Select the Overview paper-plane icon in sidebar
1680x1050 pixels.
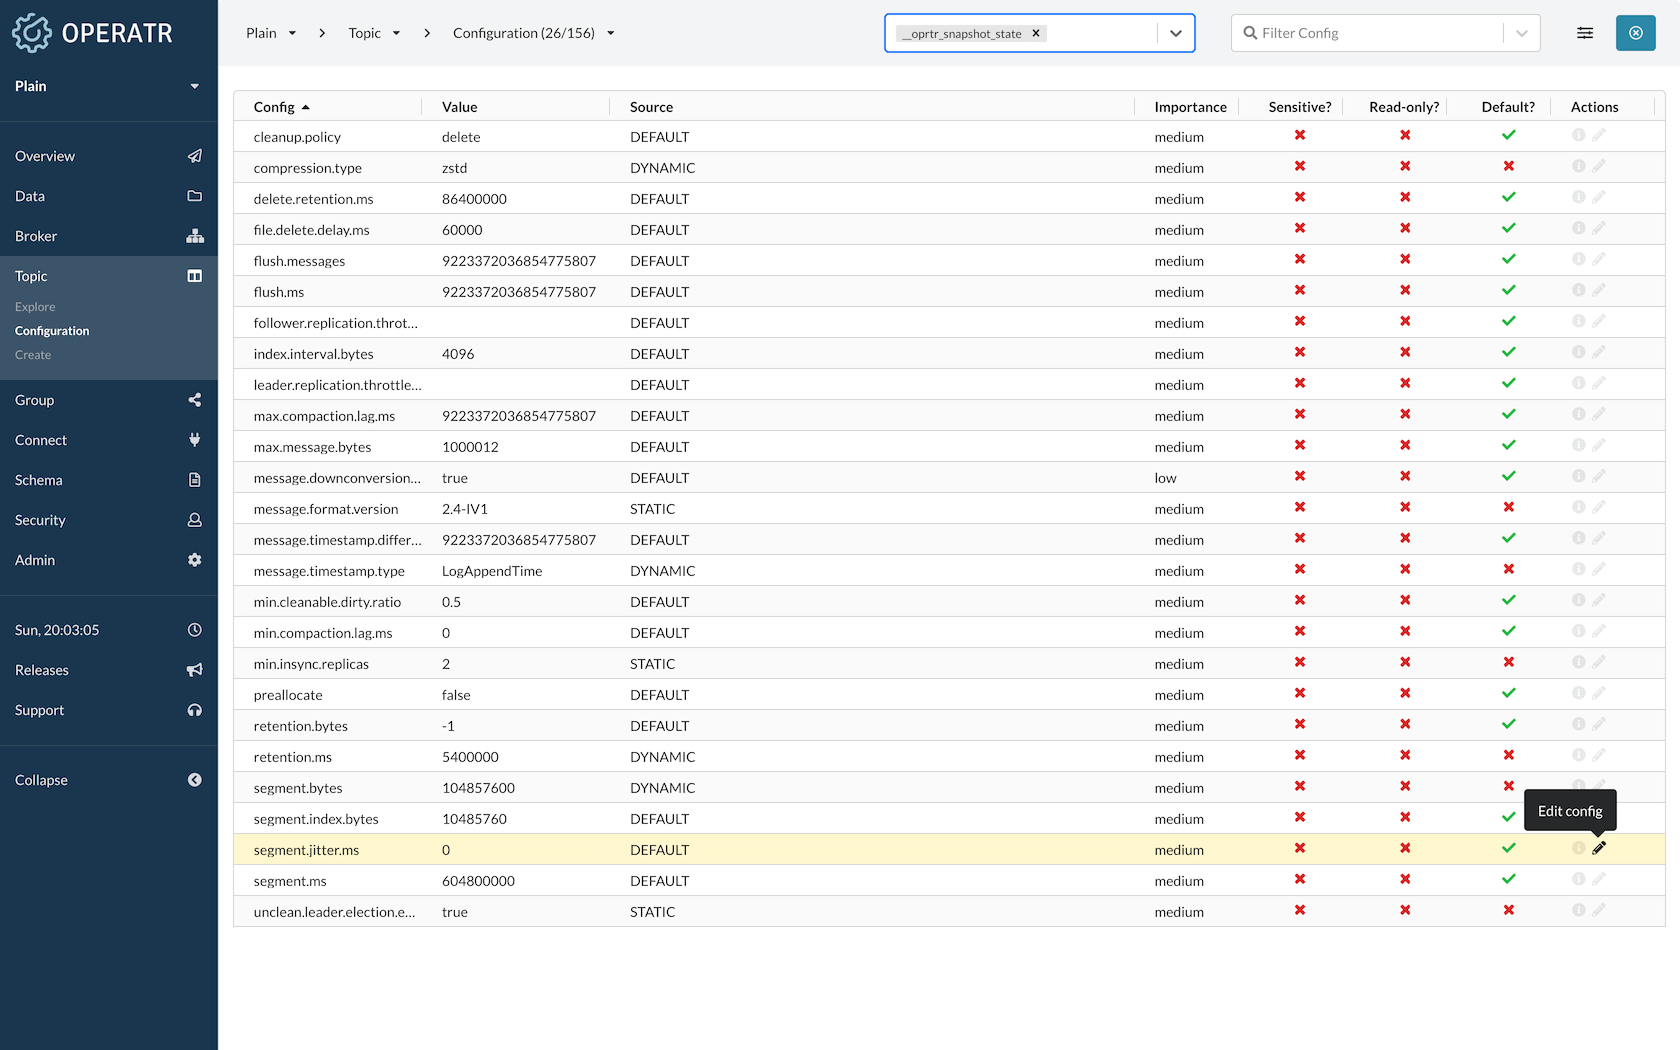(195, 156)
